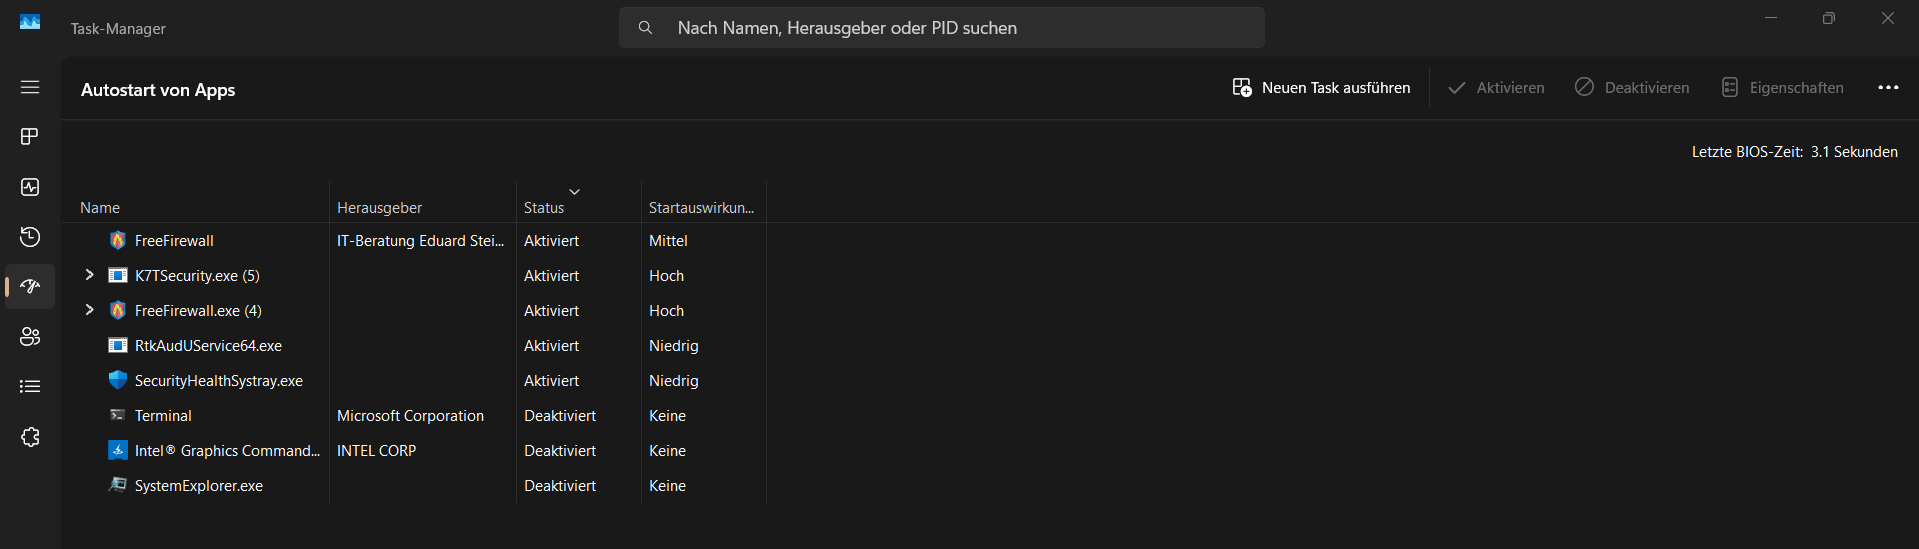Select the Intel® Graphics Command entry
This screenshot has height=549, width=1919.
point(227,451)
